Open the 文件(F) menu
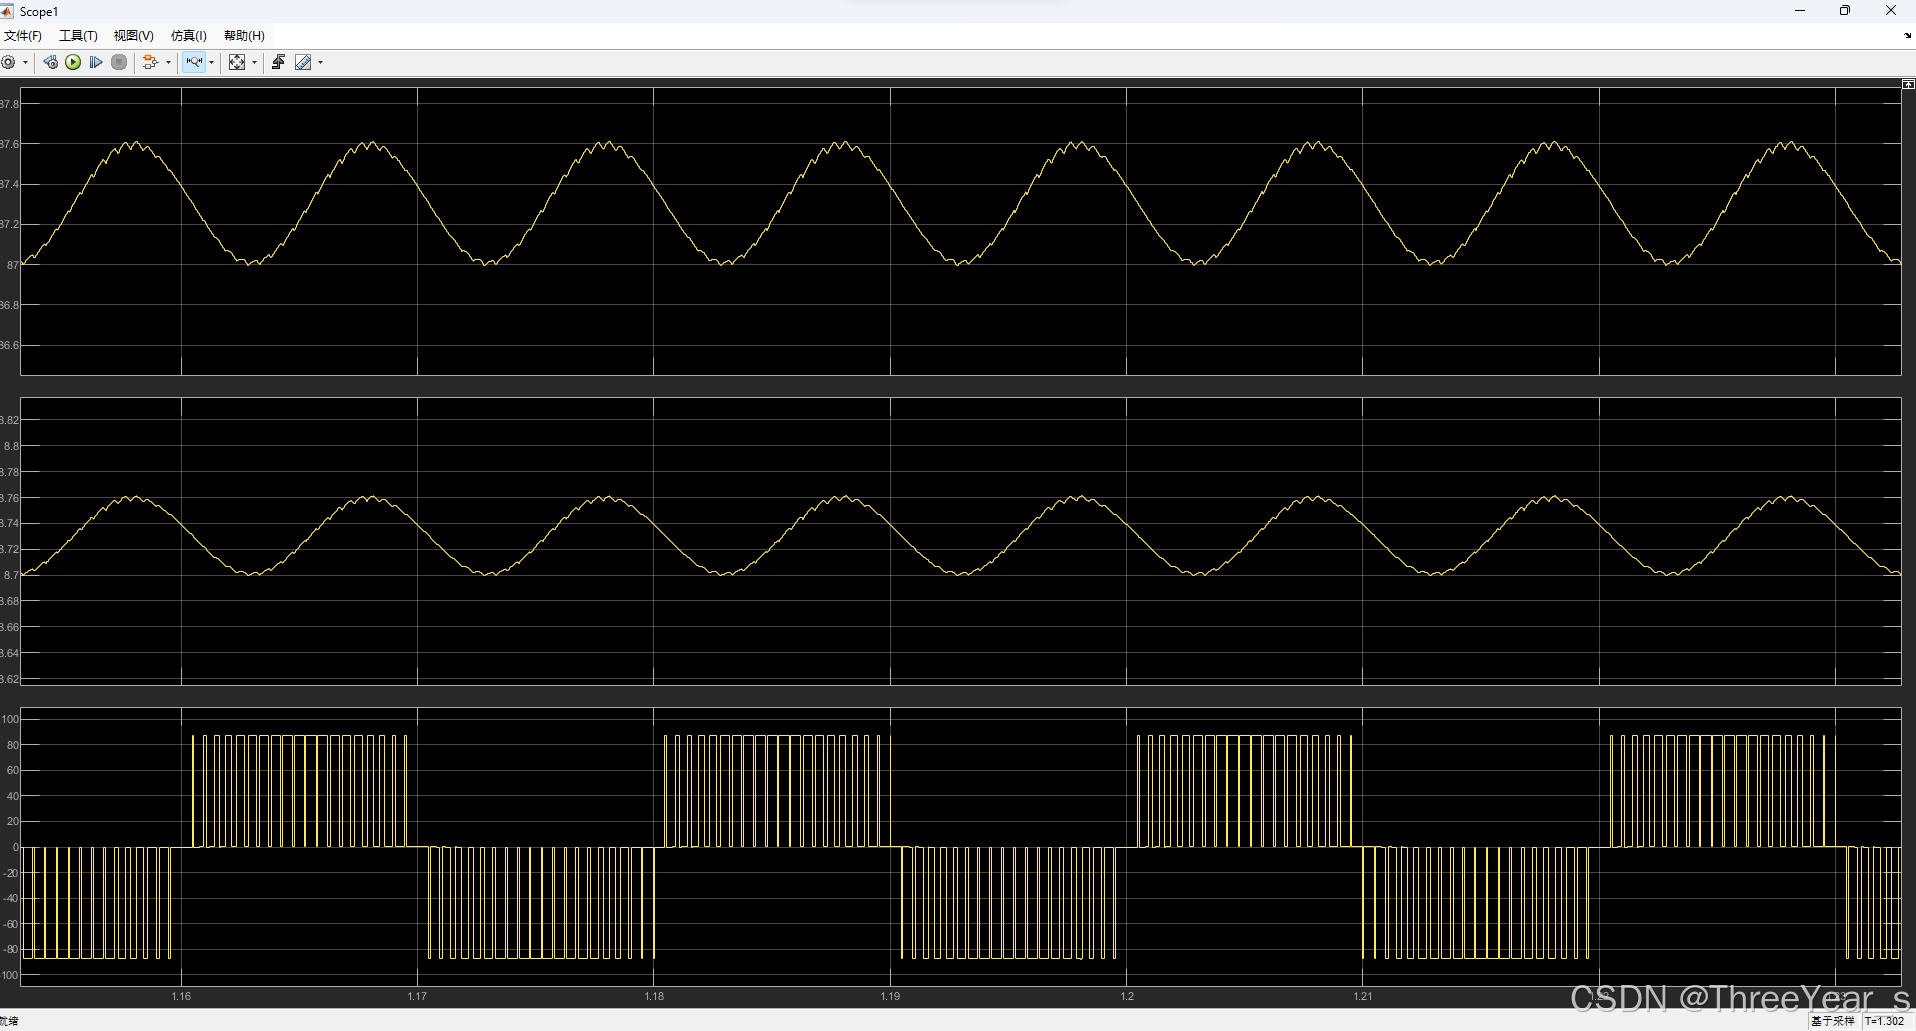The height and width of the screenshot is (1031, 1916). pos(23,36)
